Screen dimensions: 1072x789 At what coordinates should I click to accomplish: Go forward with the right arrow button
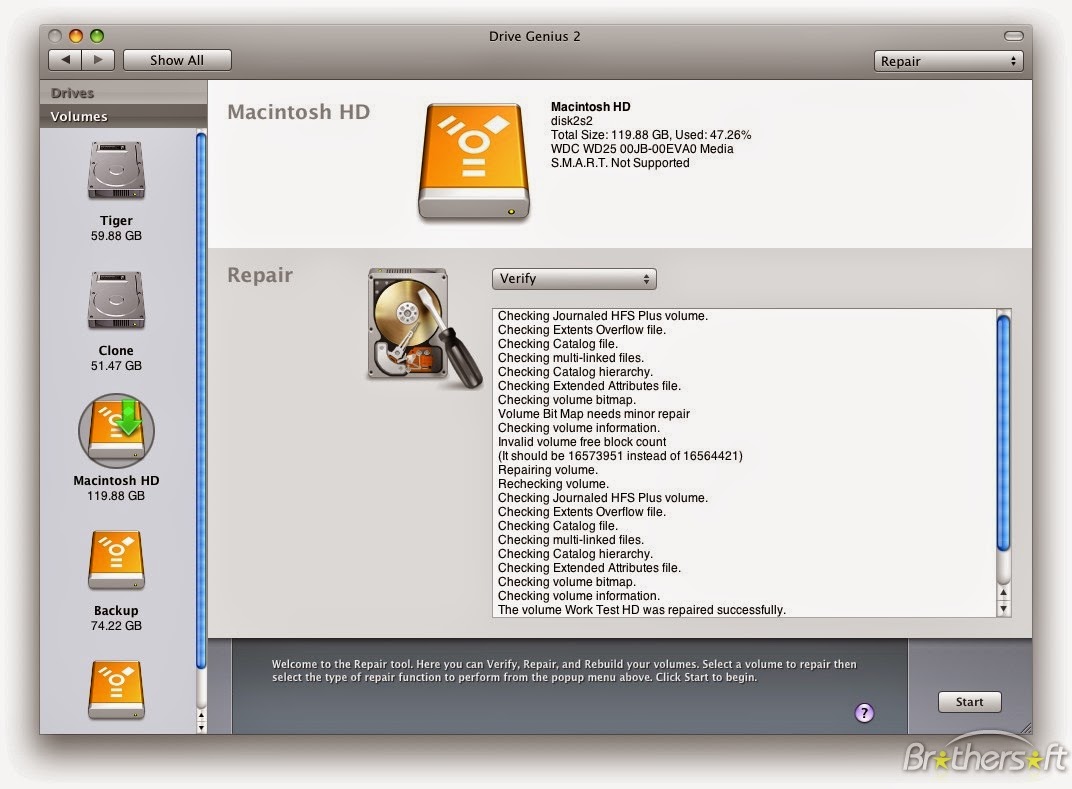point(98,59)
